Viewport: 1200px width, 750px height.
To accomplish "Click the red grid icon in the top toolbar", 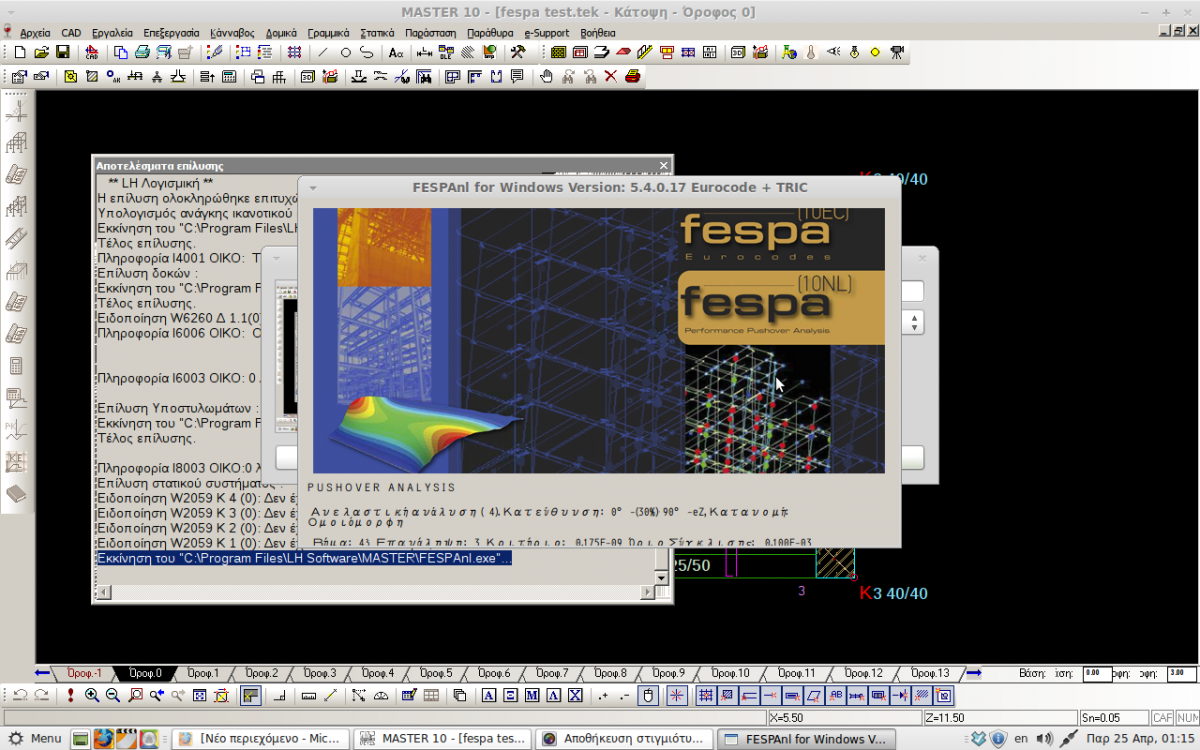I will point(294,52).
